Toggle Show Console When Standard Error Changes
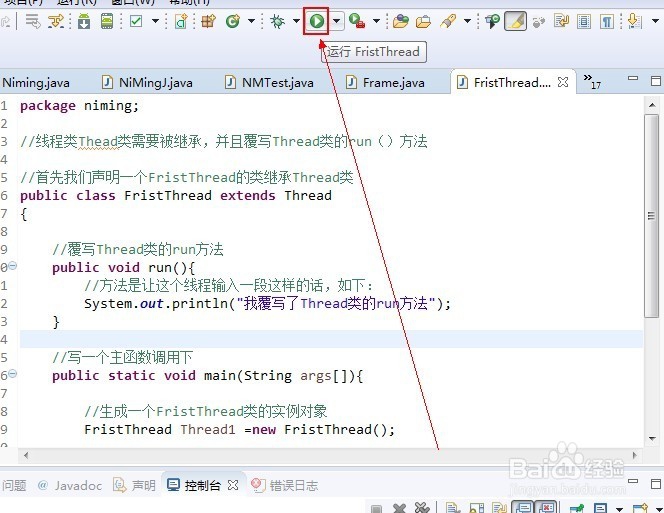Screen dimensions: 664x513 [x=545, y=507]
